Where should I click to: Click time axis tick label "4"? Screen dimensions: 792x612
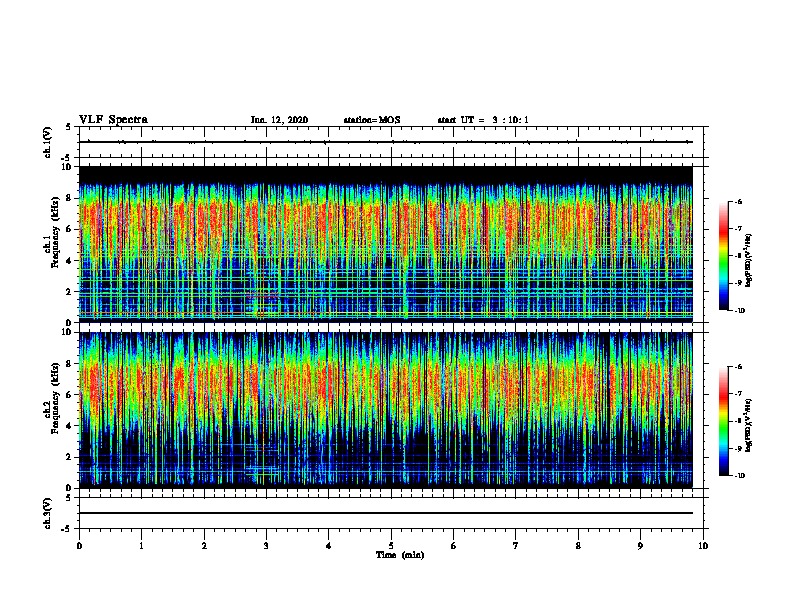point(329,546)
